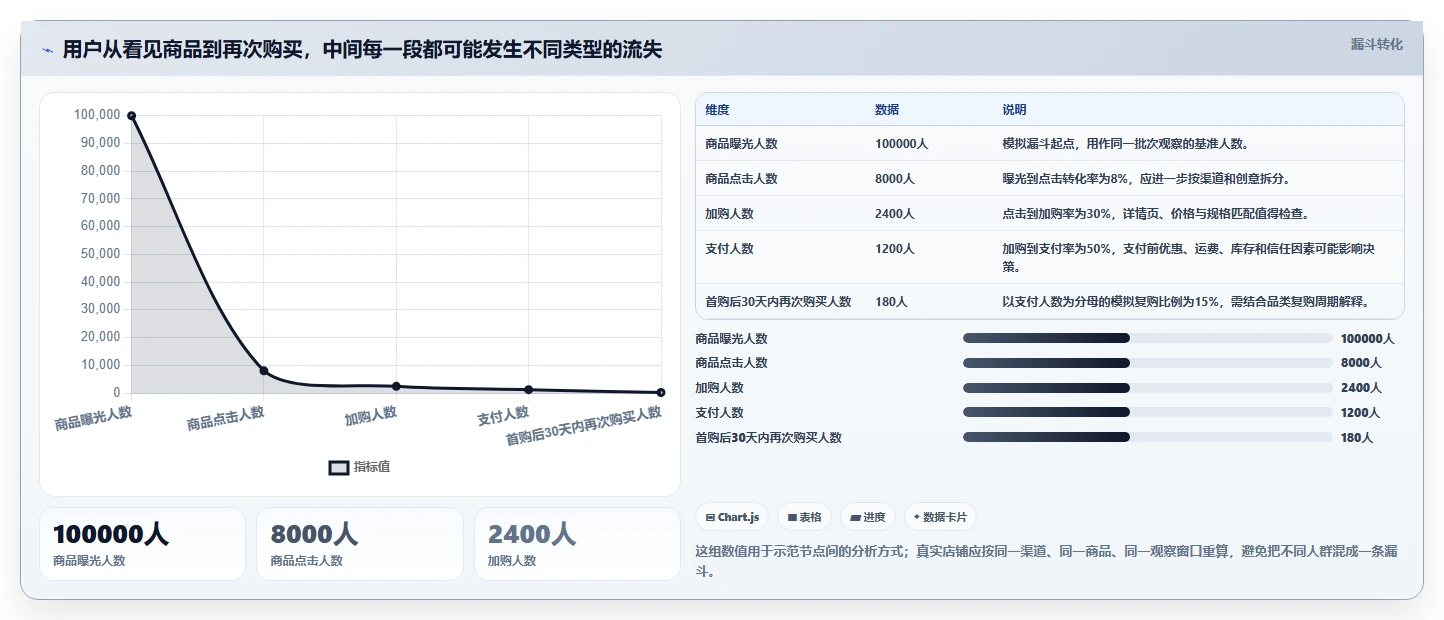Click the chart data point for 商品曝光人数

tap(131, 116)
